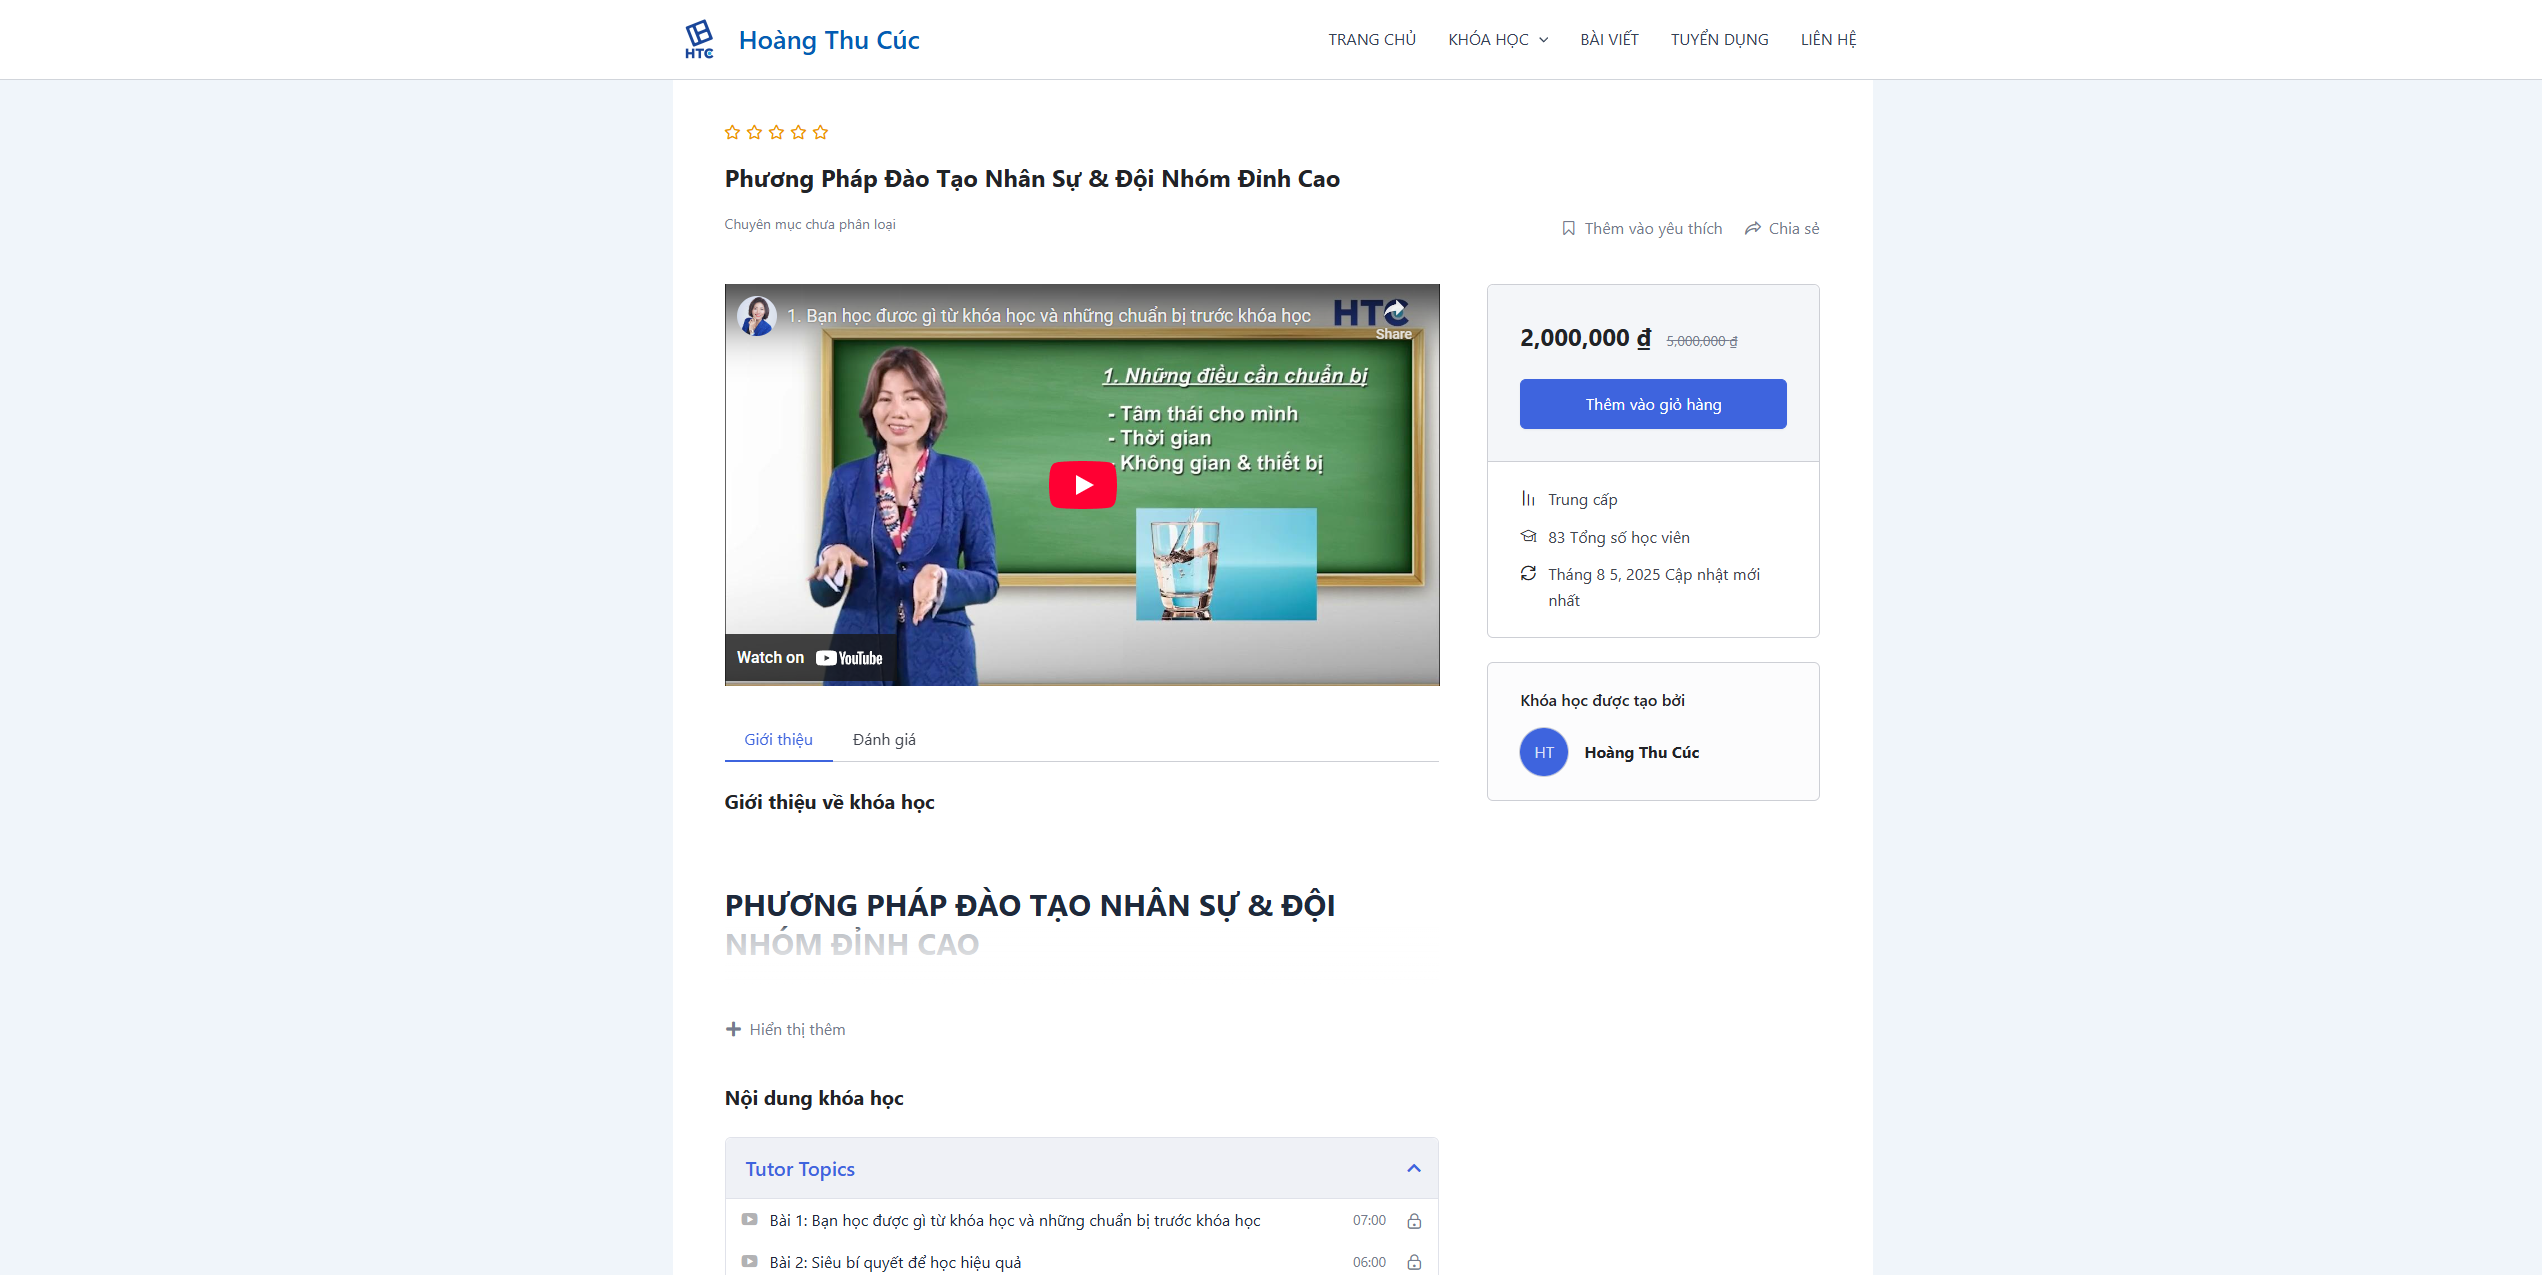Click the second rating star

(x=754, y=132)
